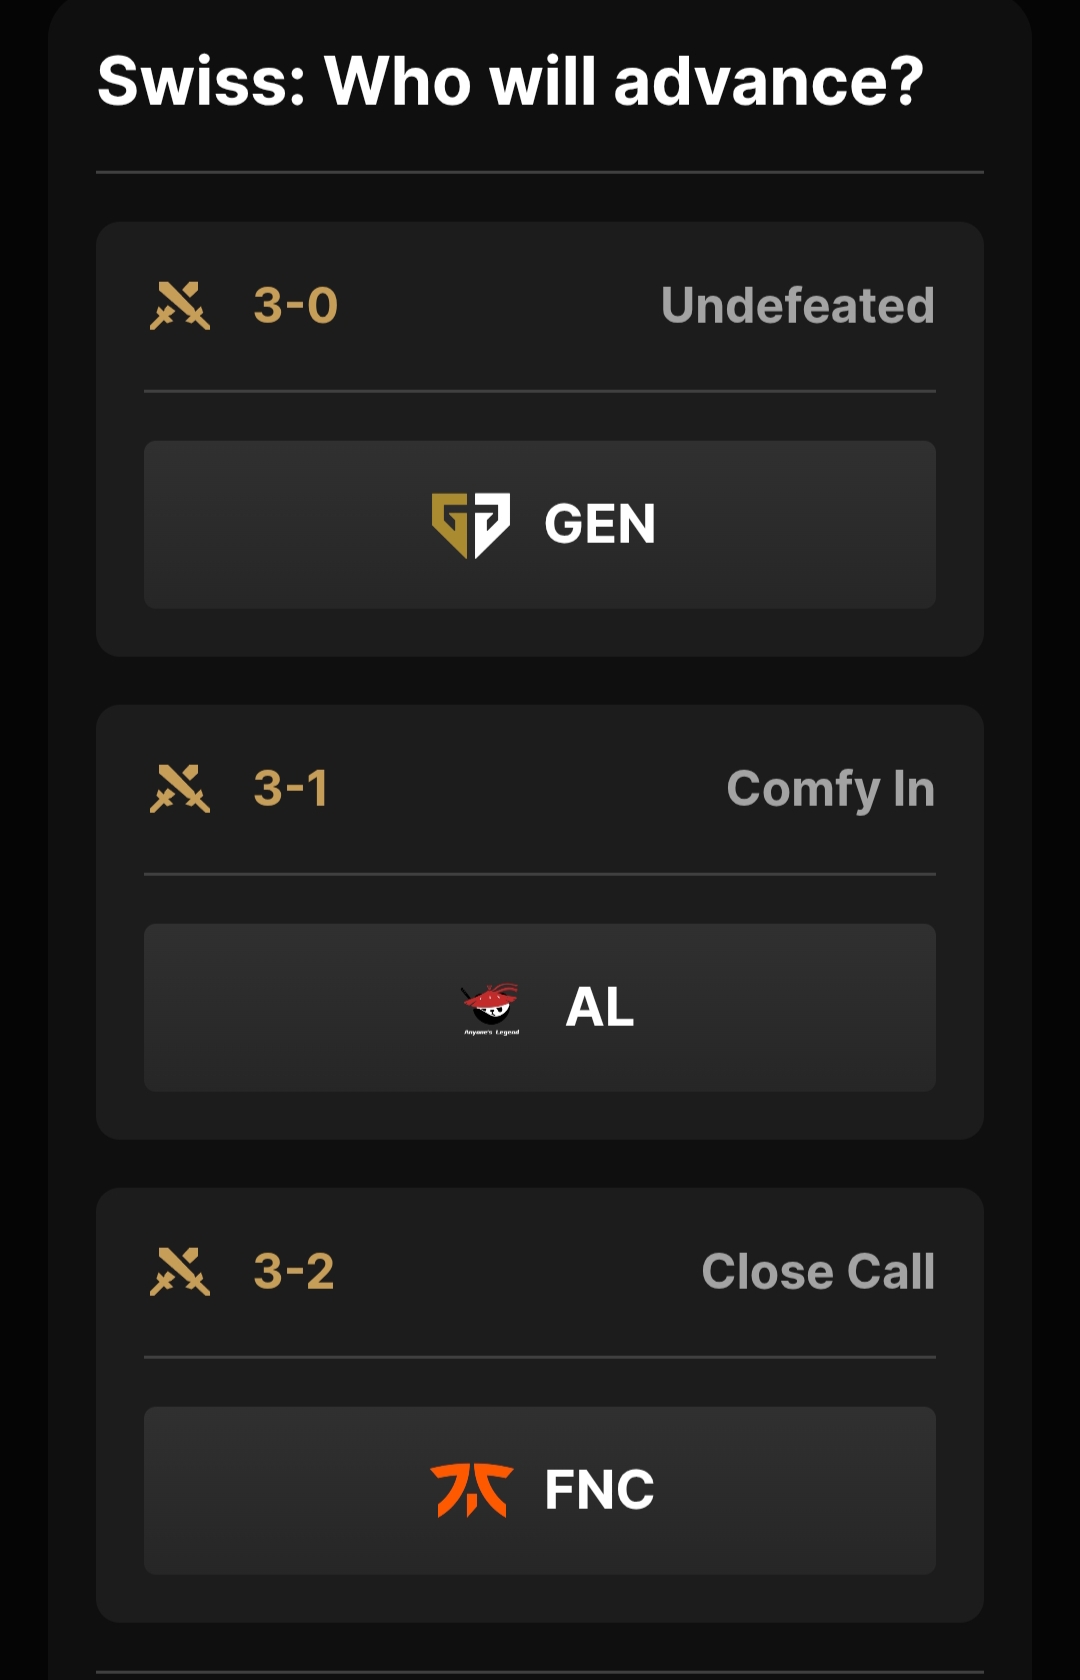Click the divider line beneath the page title

point(540,172)
